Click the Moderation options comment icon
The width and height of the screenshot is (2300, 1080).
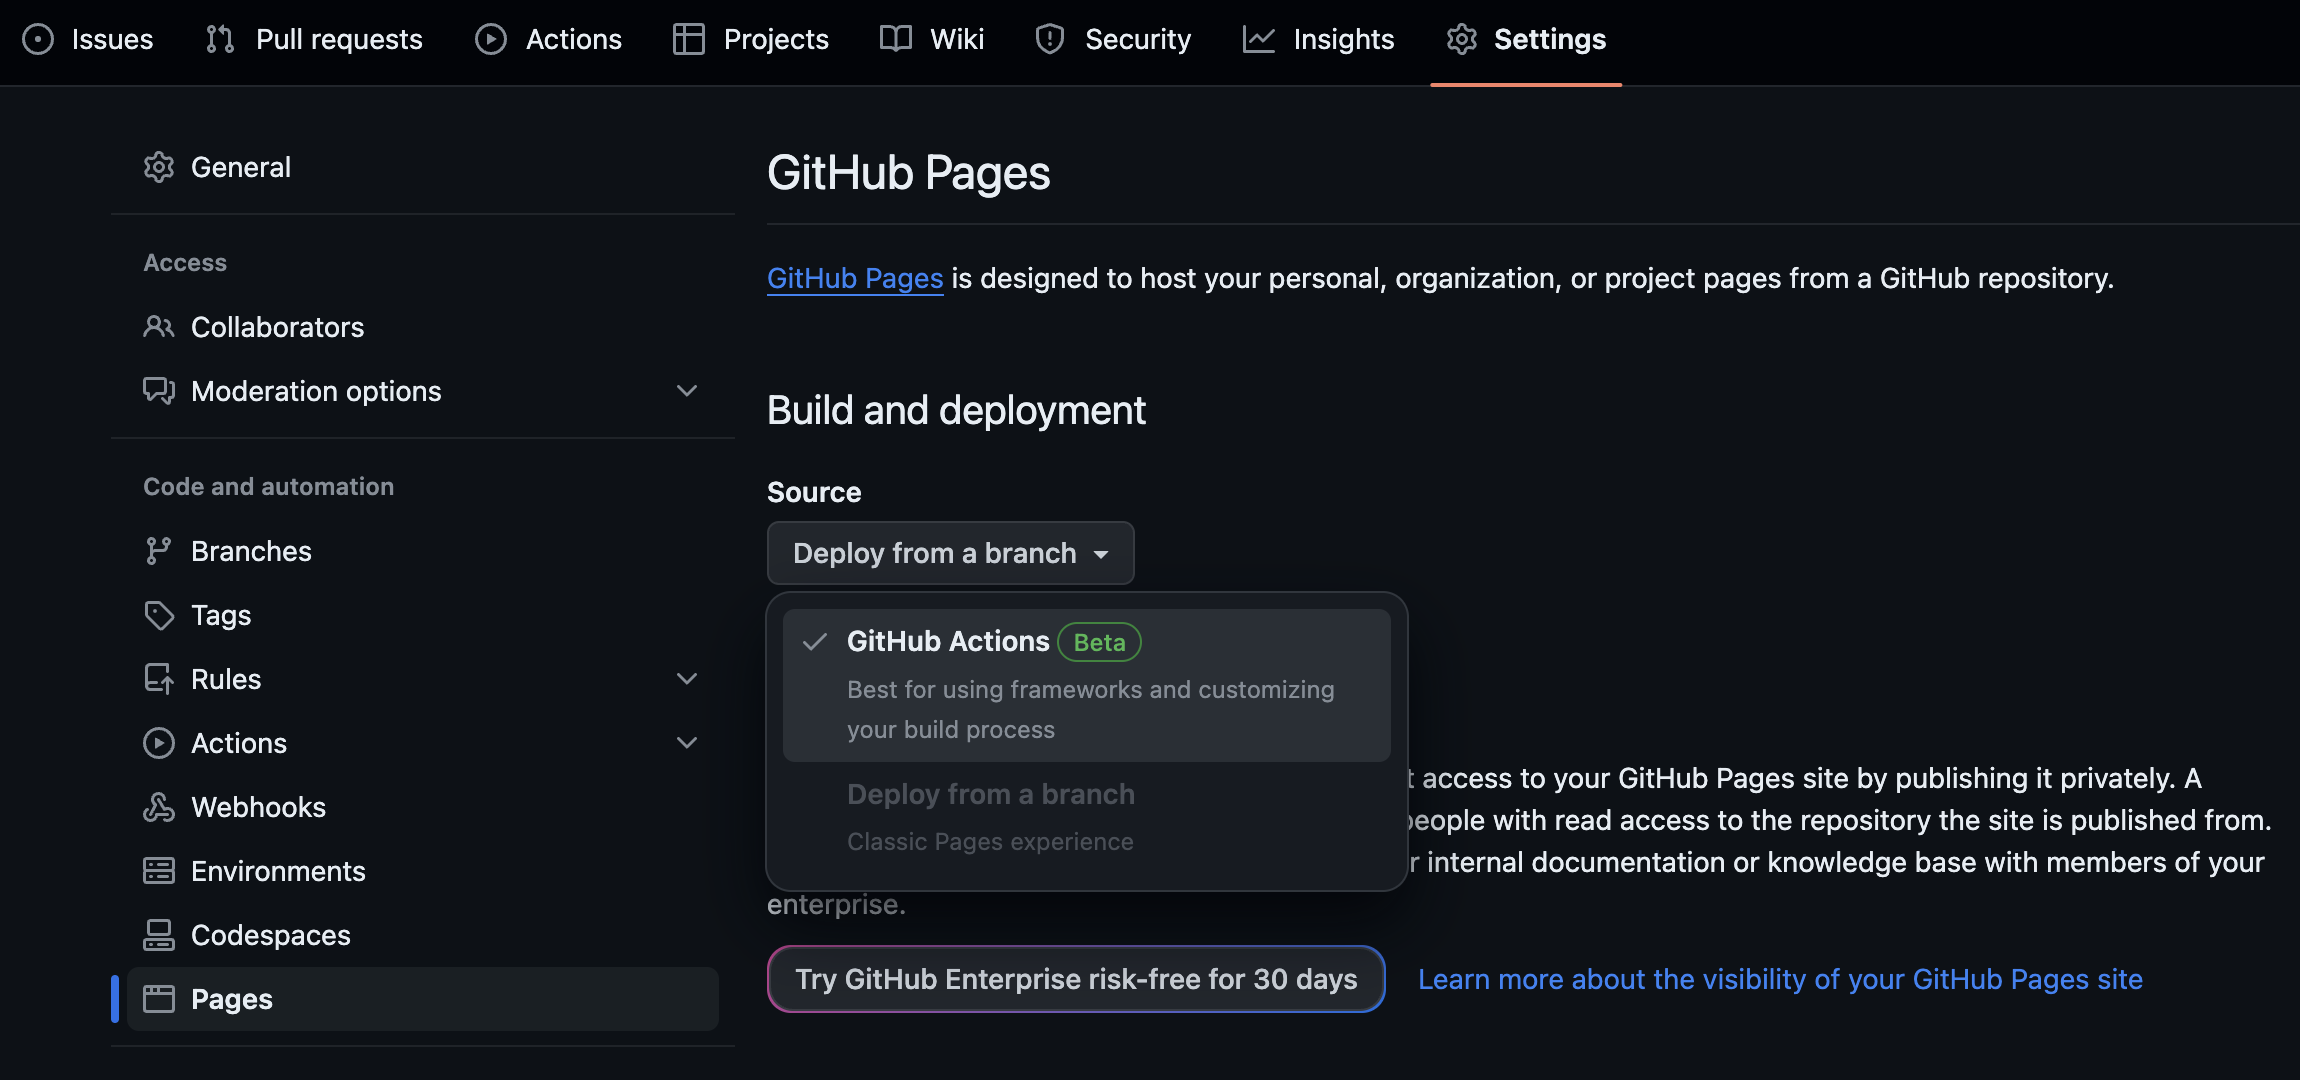point(159,391)
